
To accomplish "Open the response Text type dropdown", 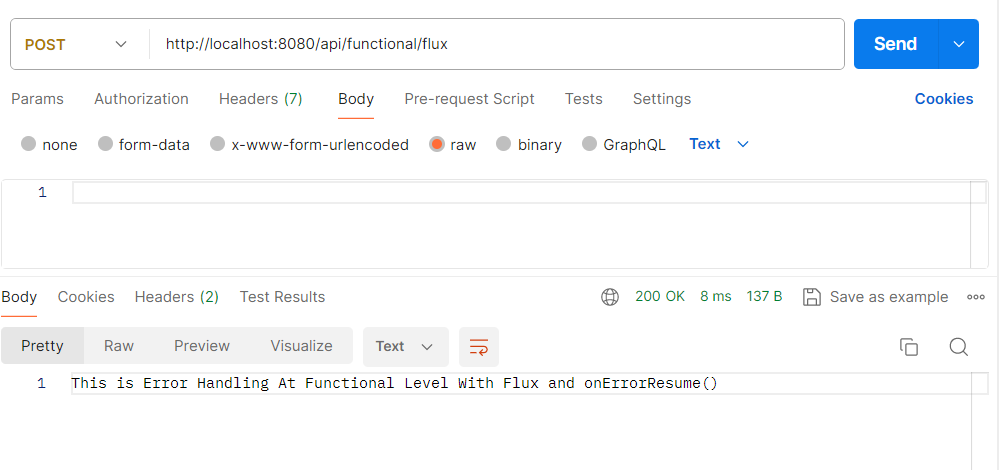I will 404,347.
